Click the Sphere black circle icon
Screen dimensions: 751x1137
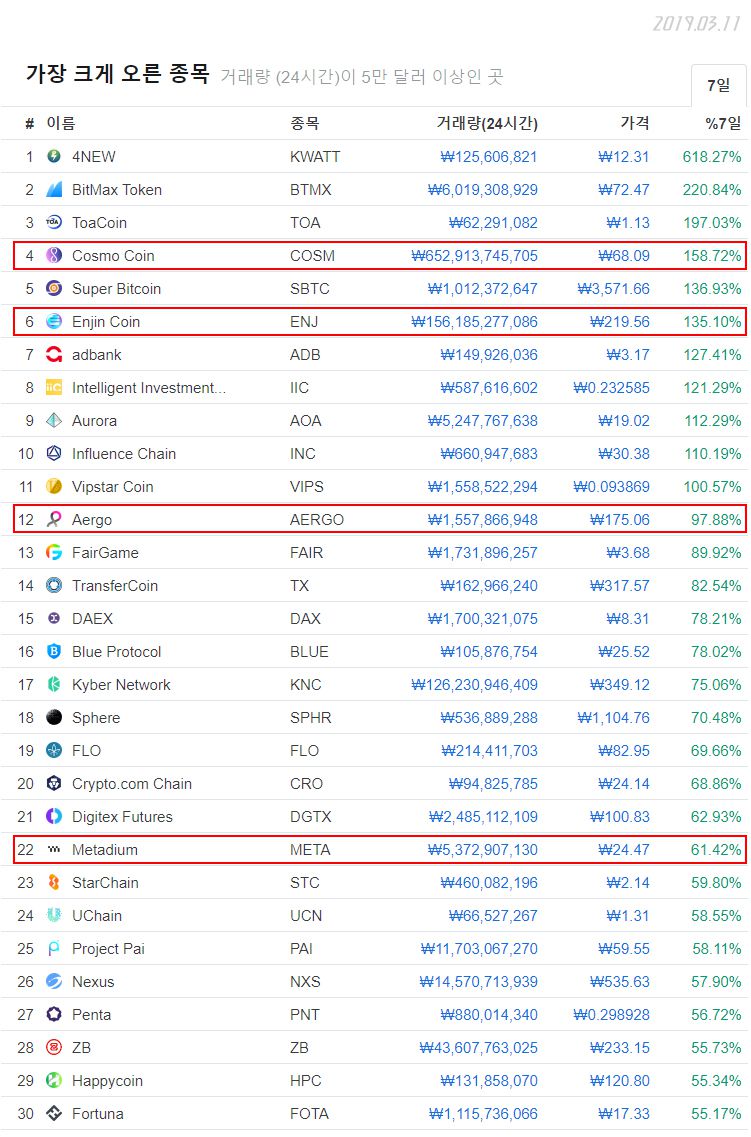pyautogui.click(x=54, y=717)
